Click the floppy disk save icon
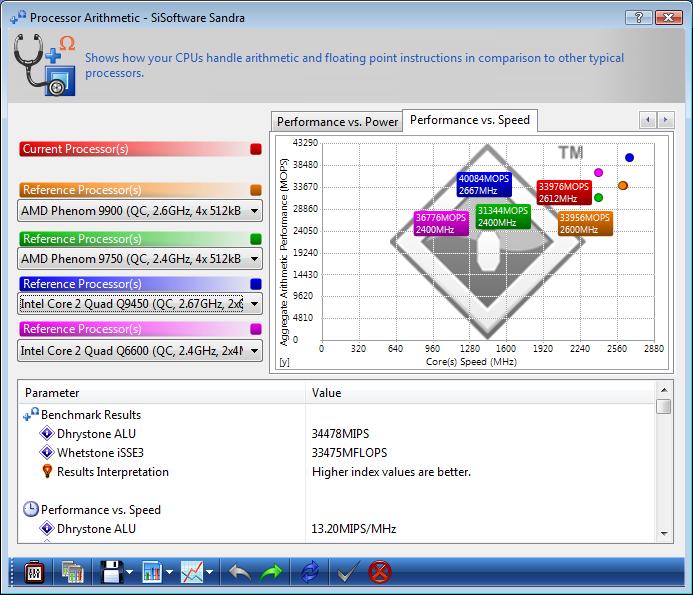The image size is (693, 595). (x=112, y=573)
